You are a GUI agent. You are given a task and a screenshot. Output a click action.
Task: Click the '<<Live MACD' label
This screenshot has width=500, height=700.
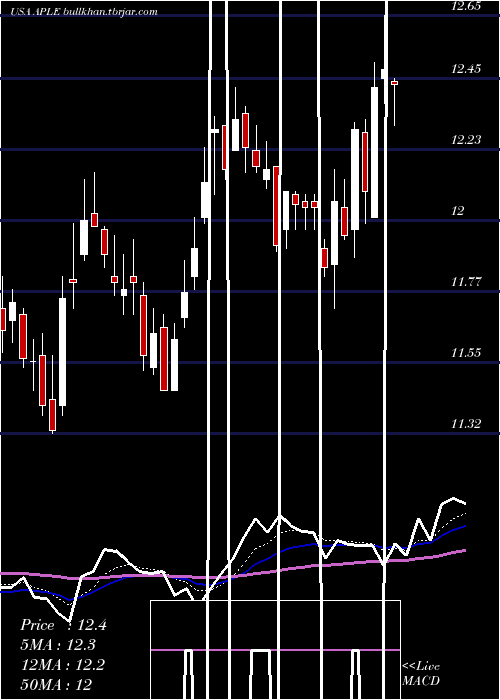coord(421,673)
